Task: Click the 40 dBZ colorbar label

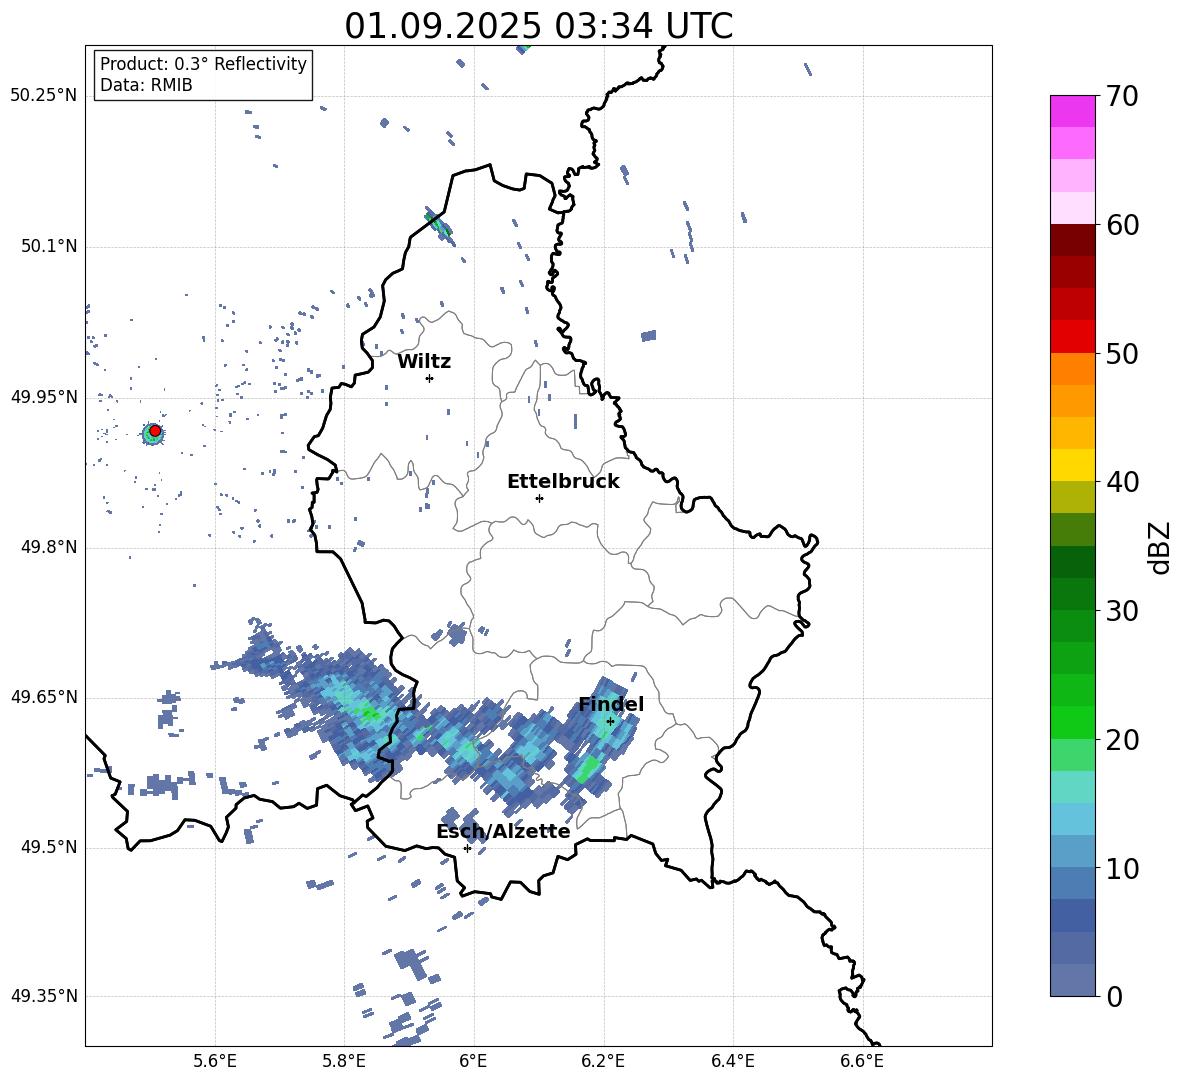Action: 1122,482
